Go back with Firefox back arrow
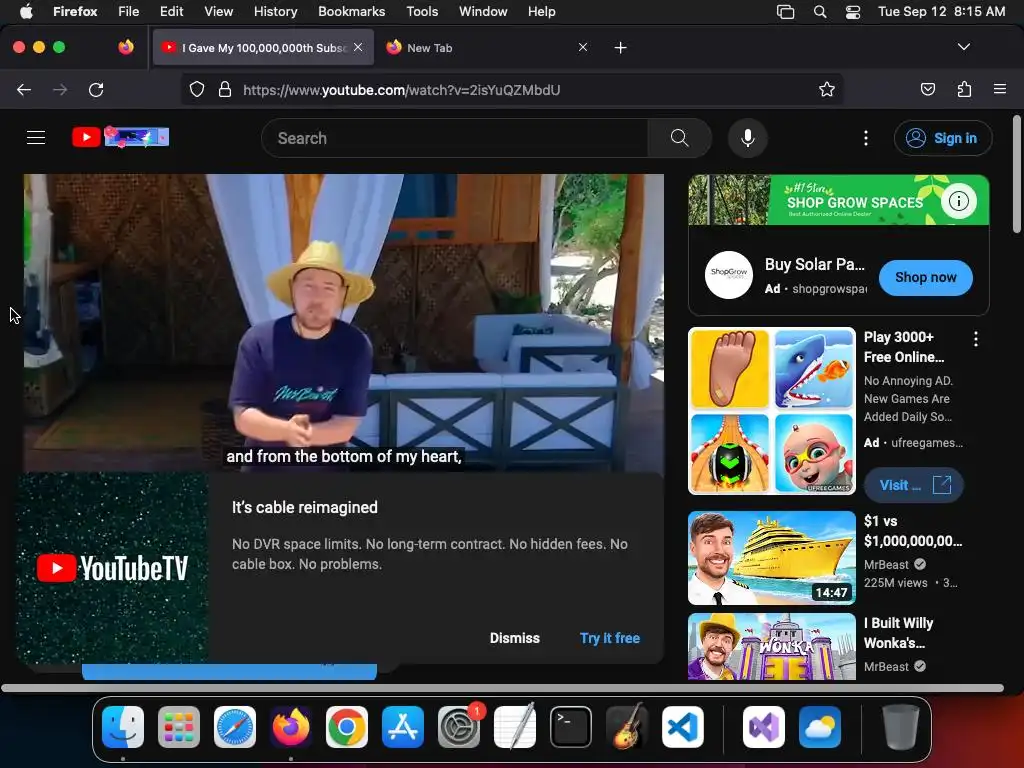The image size is (1024, 768). click(24, 90)
